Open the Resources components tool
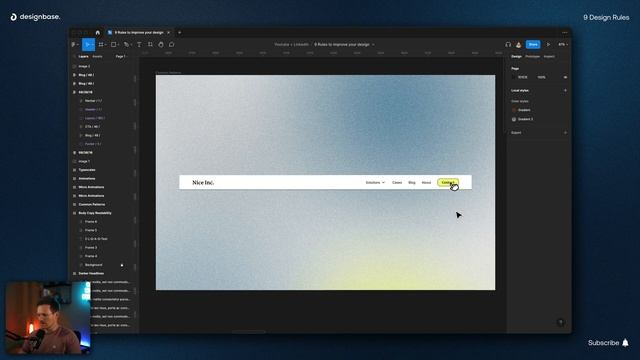The height and width of the screenshot is (360, 640). (x=150, y=44)
